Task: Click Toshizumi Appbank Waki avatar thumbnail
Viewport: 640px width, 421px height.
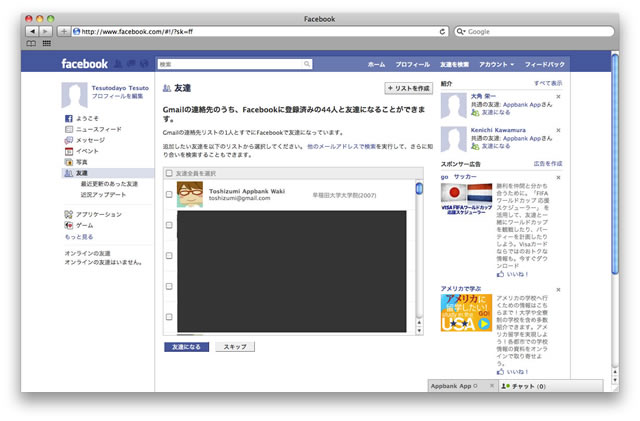Action: (x=190, y=194)
